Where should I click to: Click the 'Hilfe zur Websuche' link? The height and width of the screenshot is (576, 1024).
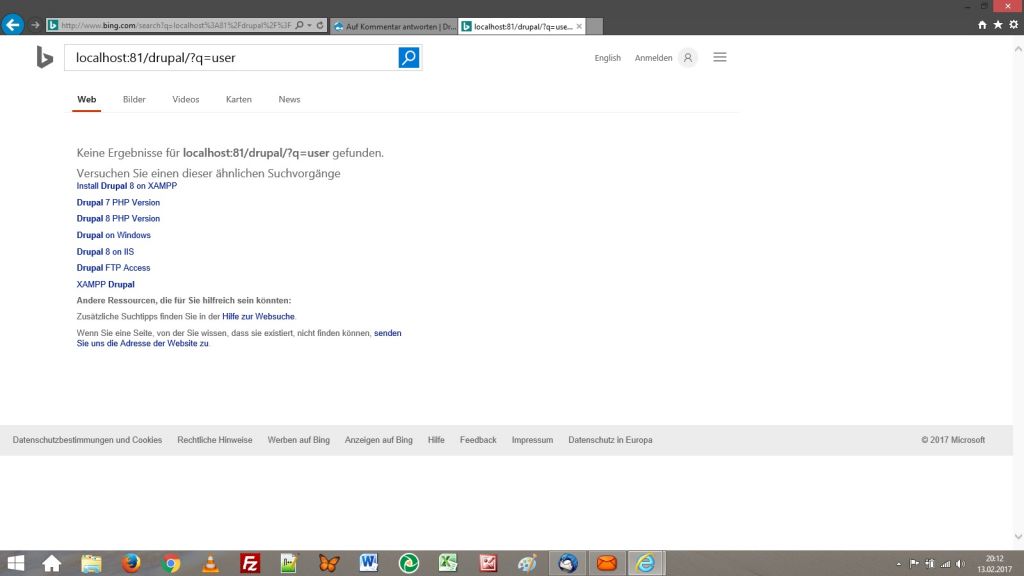pos(258,316)
